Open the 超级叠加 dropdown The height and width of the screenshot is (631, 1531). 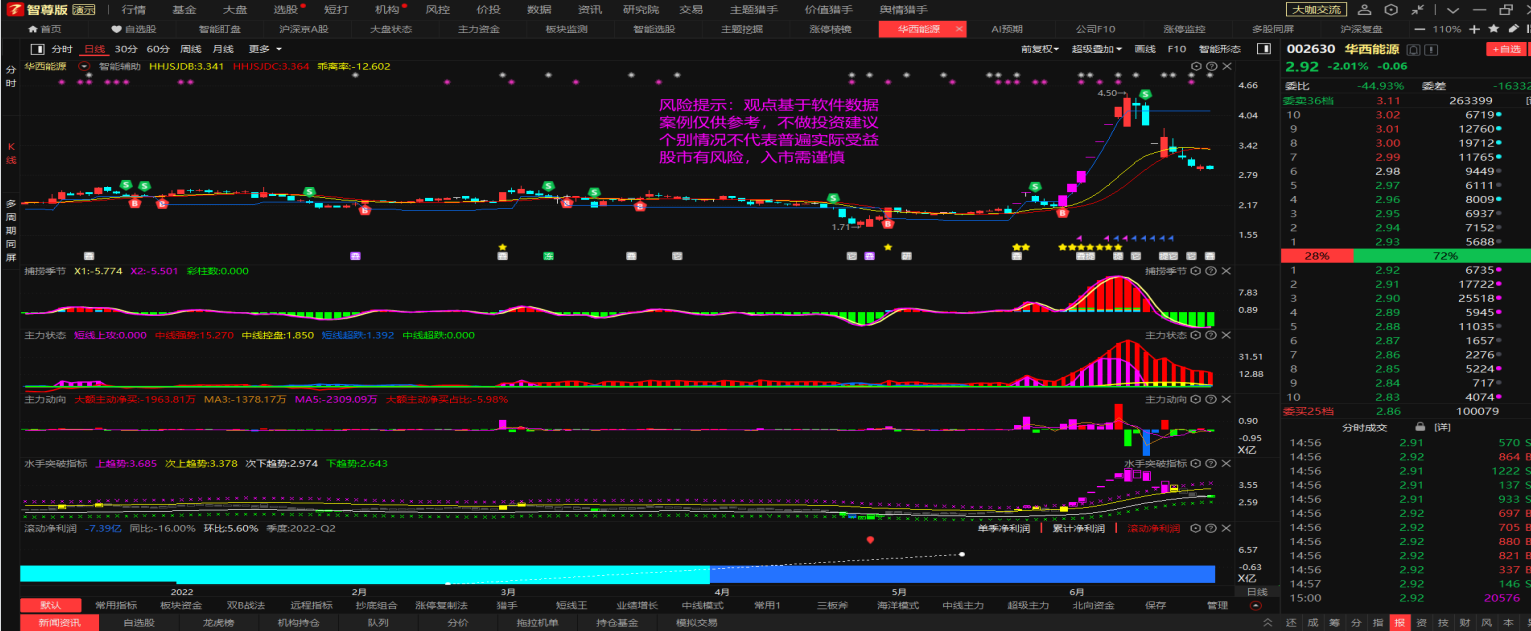coord(1096,49)
